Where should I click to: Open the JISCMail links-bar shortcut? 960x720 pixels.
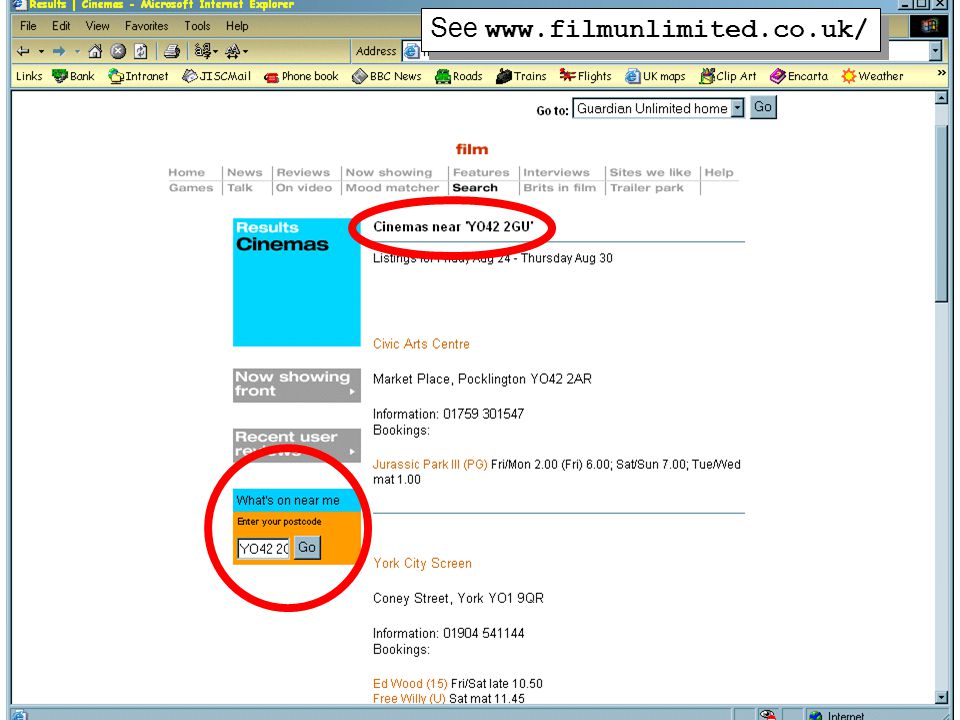click(x=217, y=76)
